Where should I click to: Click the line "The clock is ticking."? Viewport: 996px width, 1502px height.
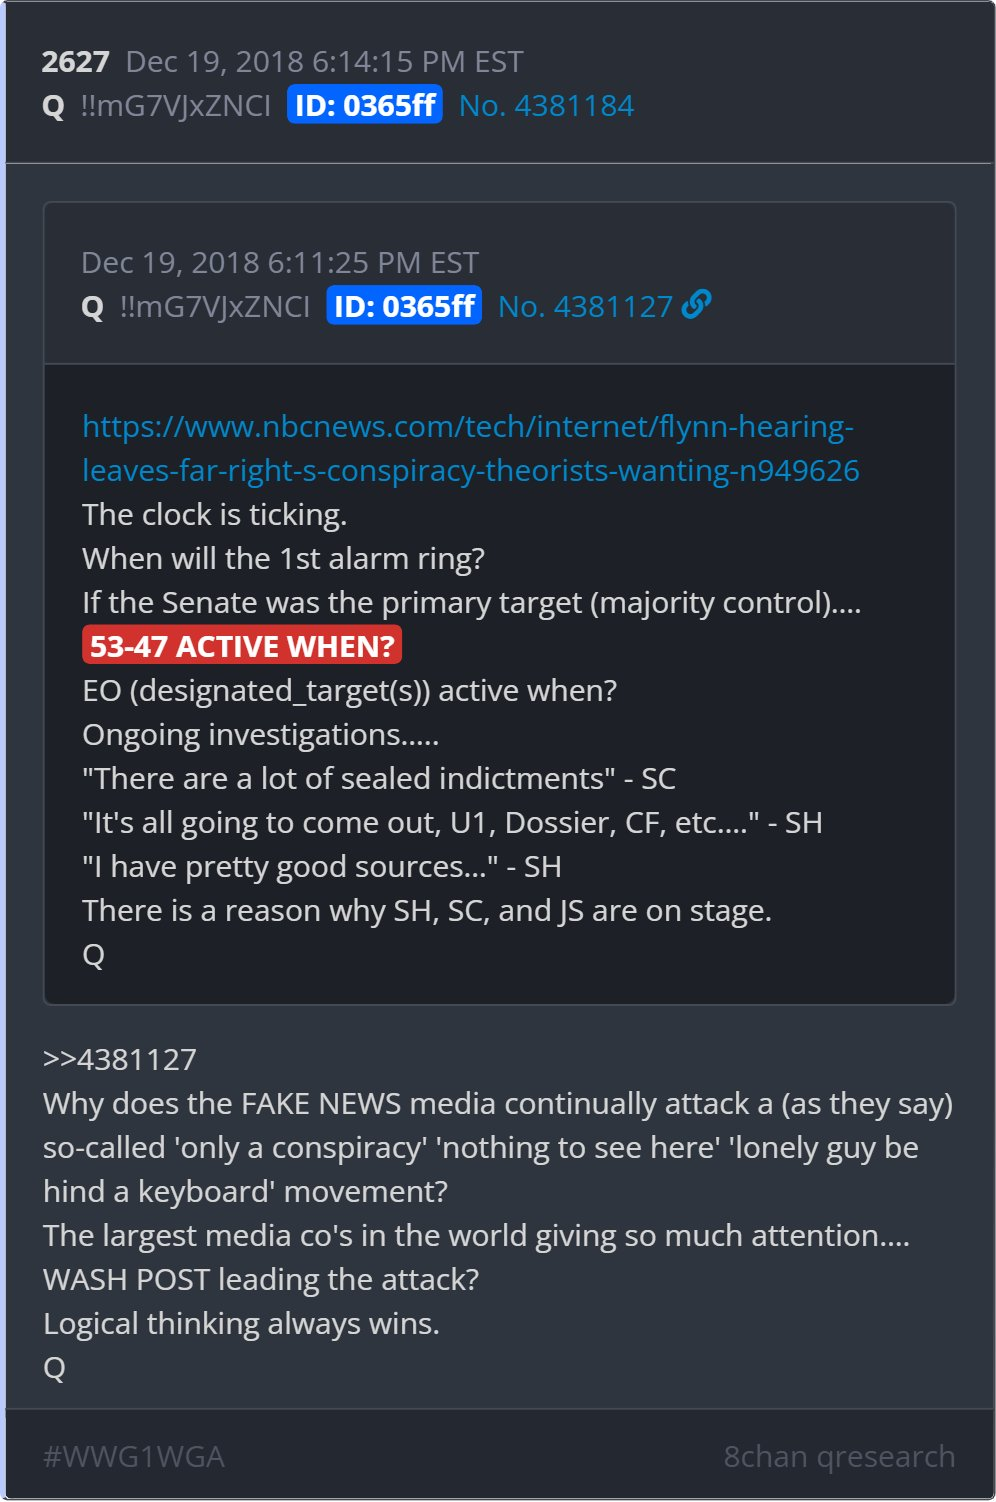tap(215, 514)
